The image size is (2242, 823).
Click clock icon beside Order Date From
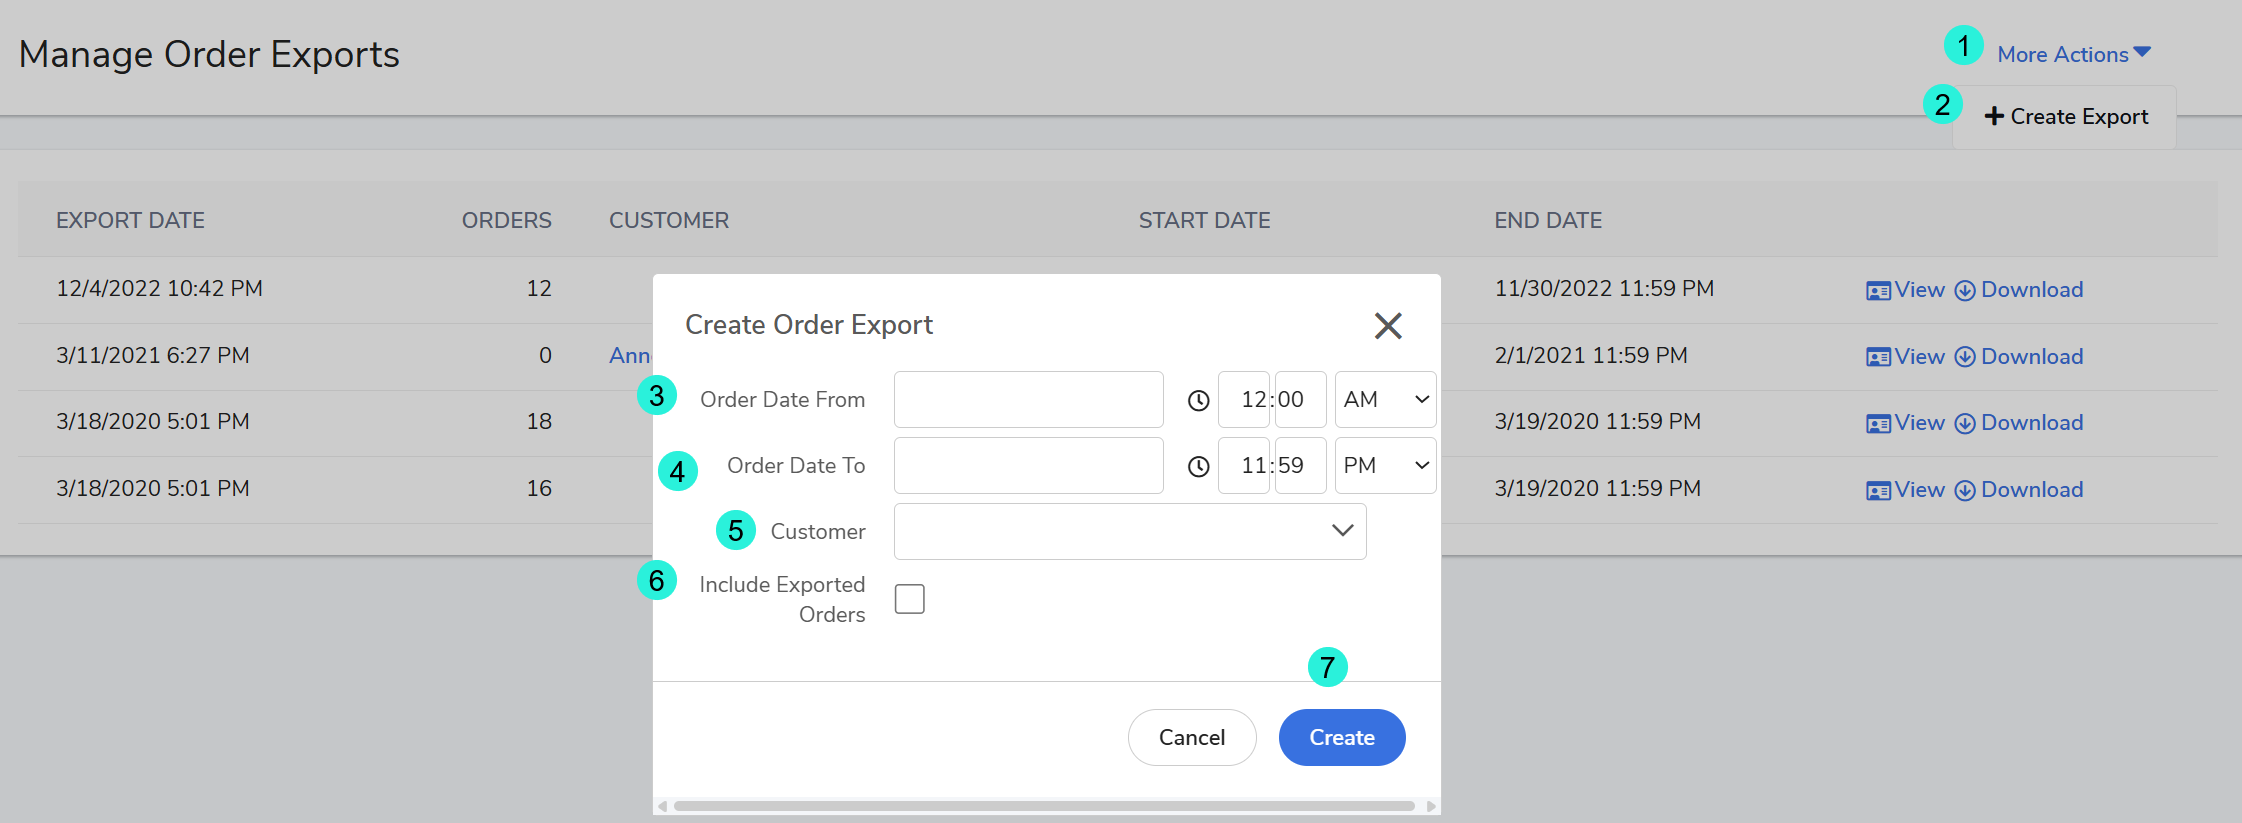pos(1198,401)
